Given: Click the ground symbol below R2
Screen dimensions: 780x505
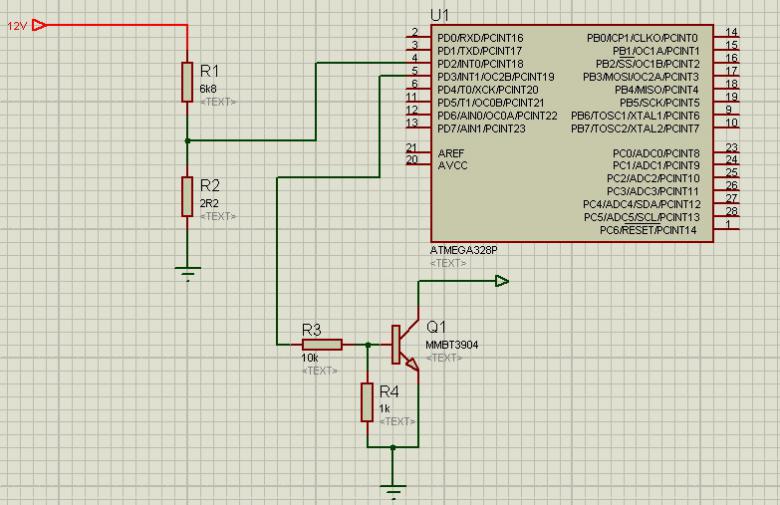Looking at the screenshot, I should coord(188,274).
